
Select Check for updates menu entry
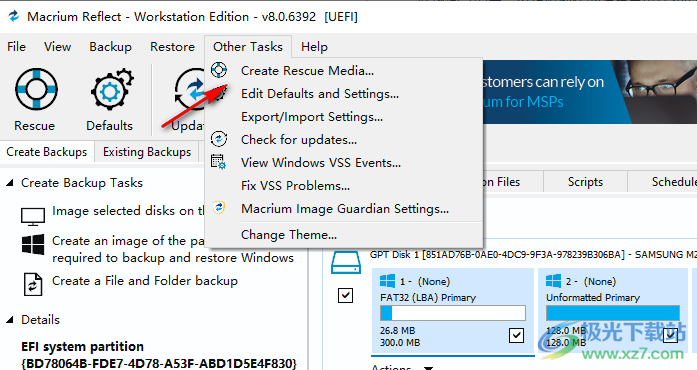coord(344,140)
